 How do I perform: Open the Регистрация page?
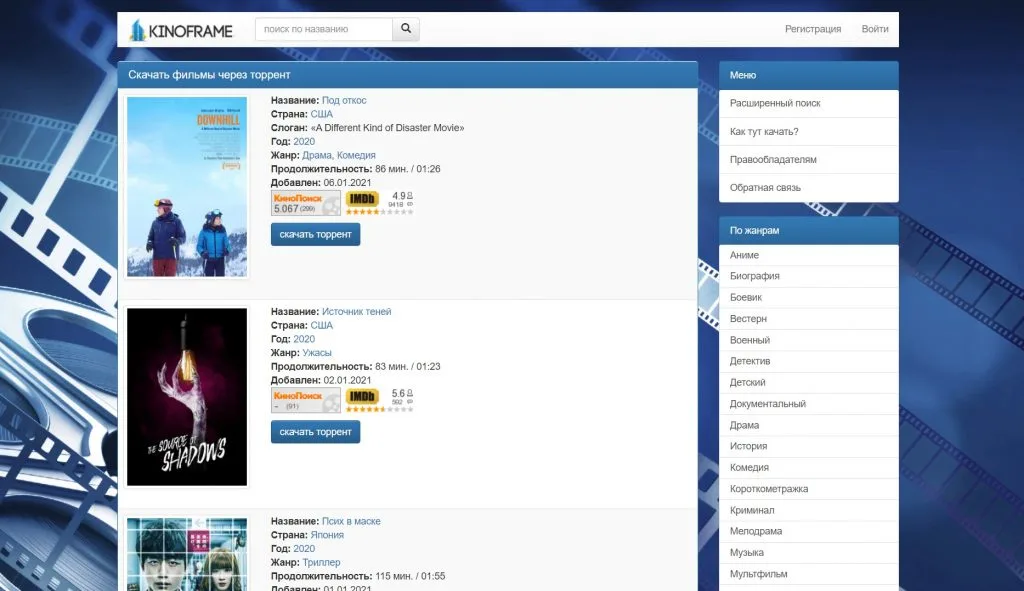click(x=813, y=29)
